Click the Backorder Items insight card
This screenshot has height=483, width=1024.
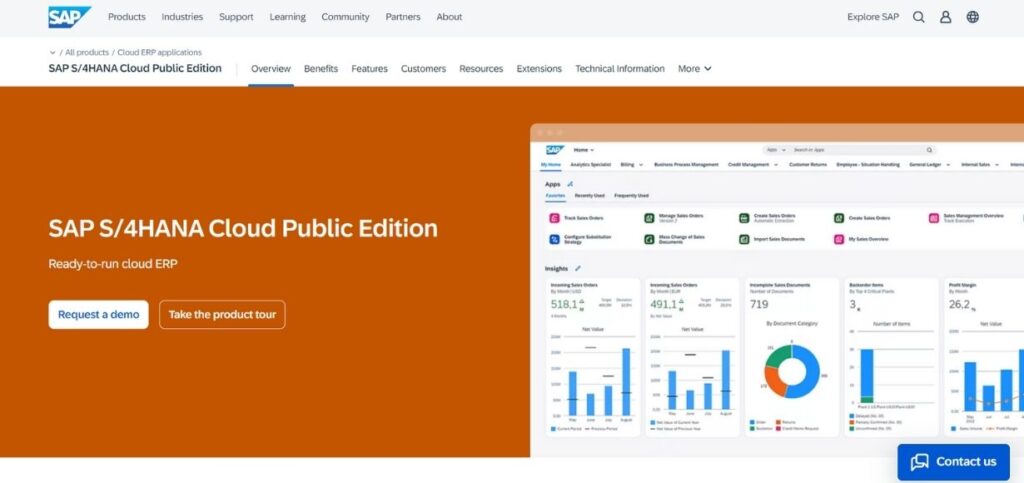(x=891, y=357)
